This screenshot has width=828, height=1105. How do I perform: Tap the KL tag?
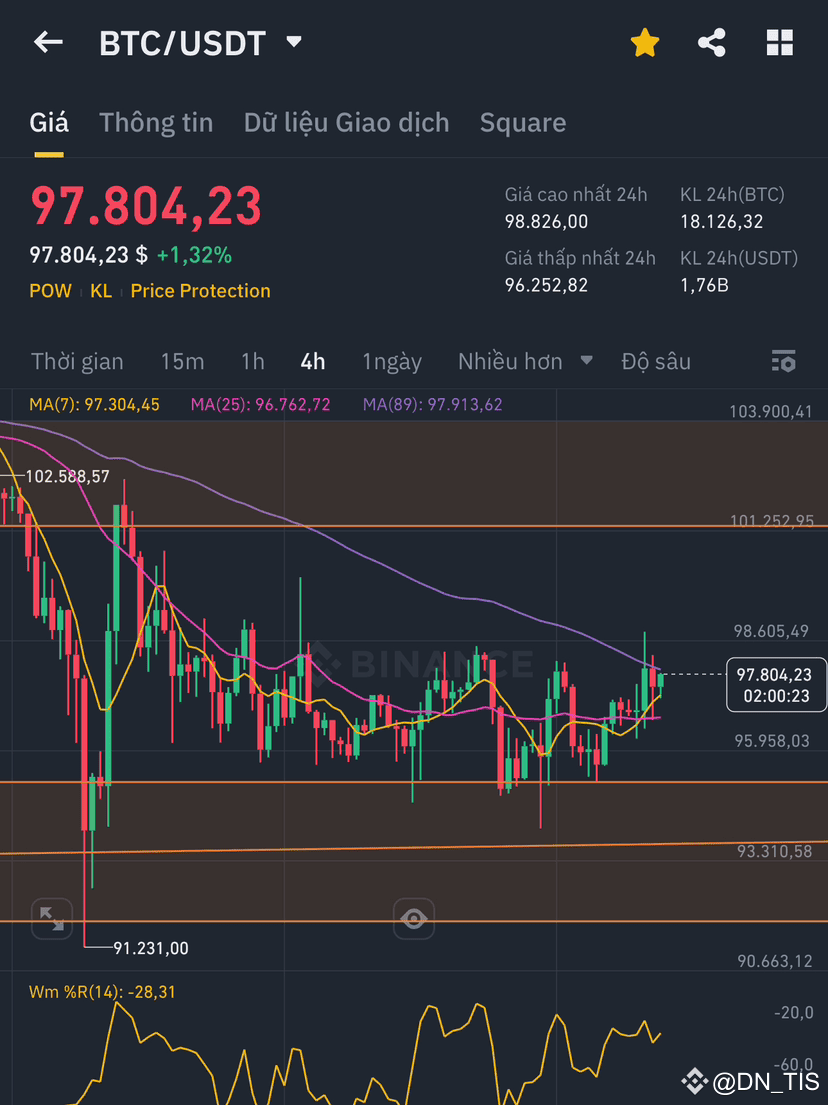pyautogui.click(x=101, y=291)
